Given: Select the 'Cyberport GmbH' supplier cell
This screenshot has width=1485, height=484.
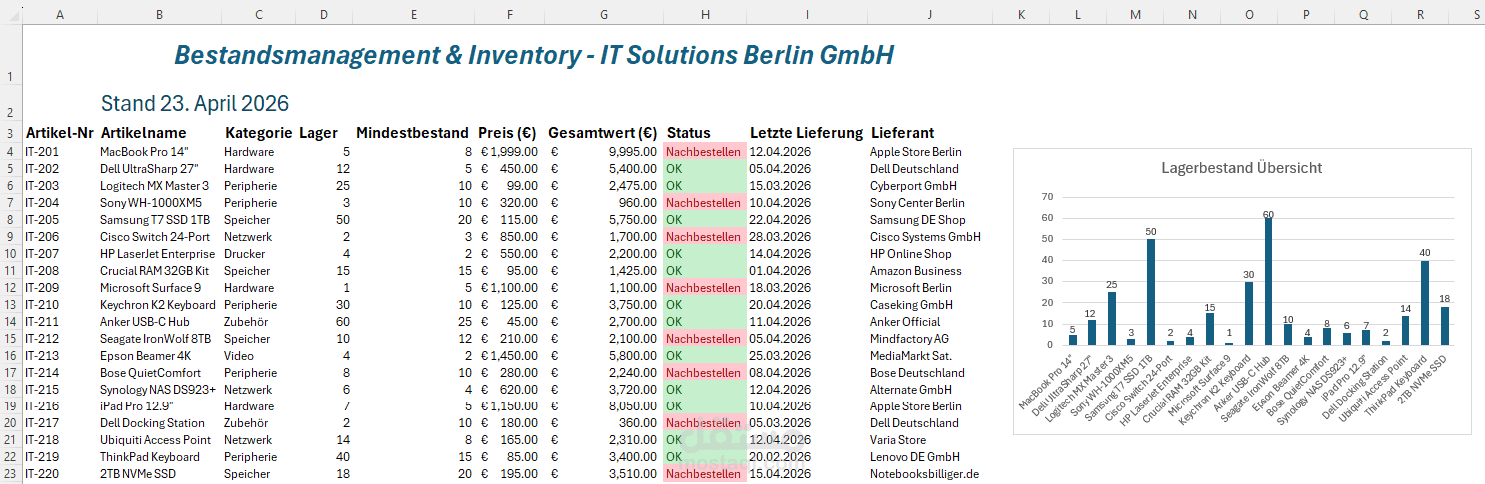Looking at the screenshot, I should point(929,186).
